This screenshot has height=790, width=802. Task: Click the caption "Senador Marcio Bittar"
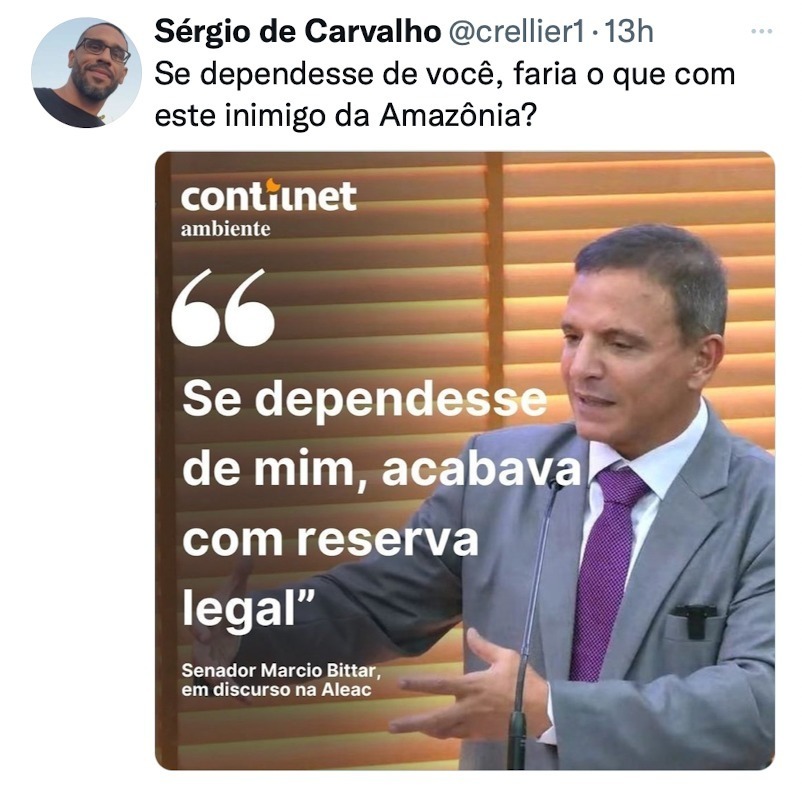click(281, 670)
